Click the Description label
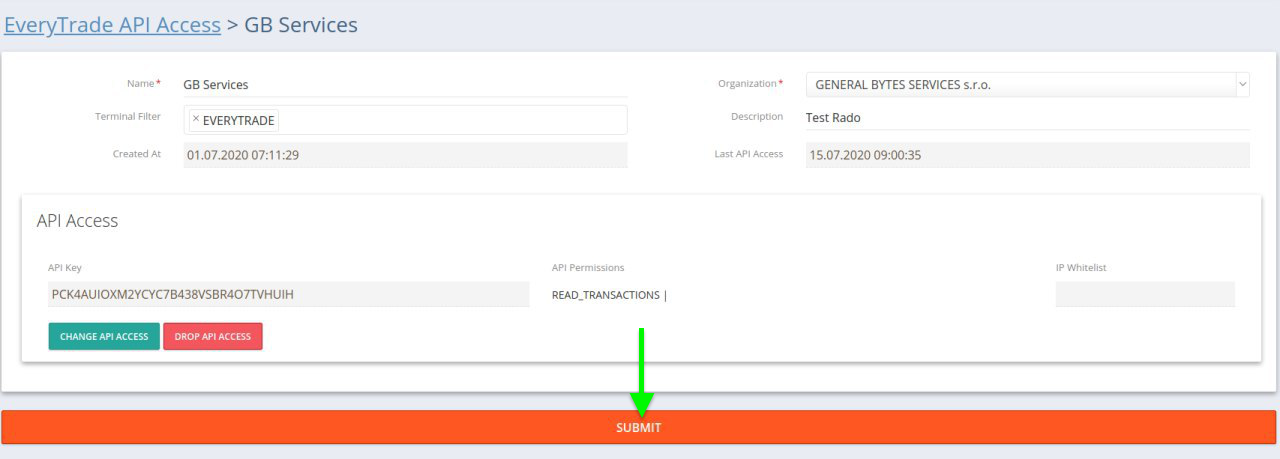Viewport: 1280px width, 459px height. tap(757, 117)
